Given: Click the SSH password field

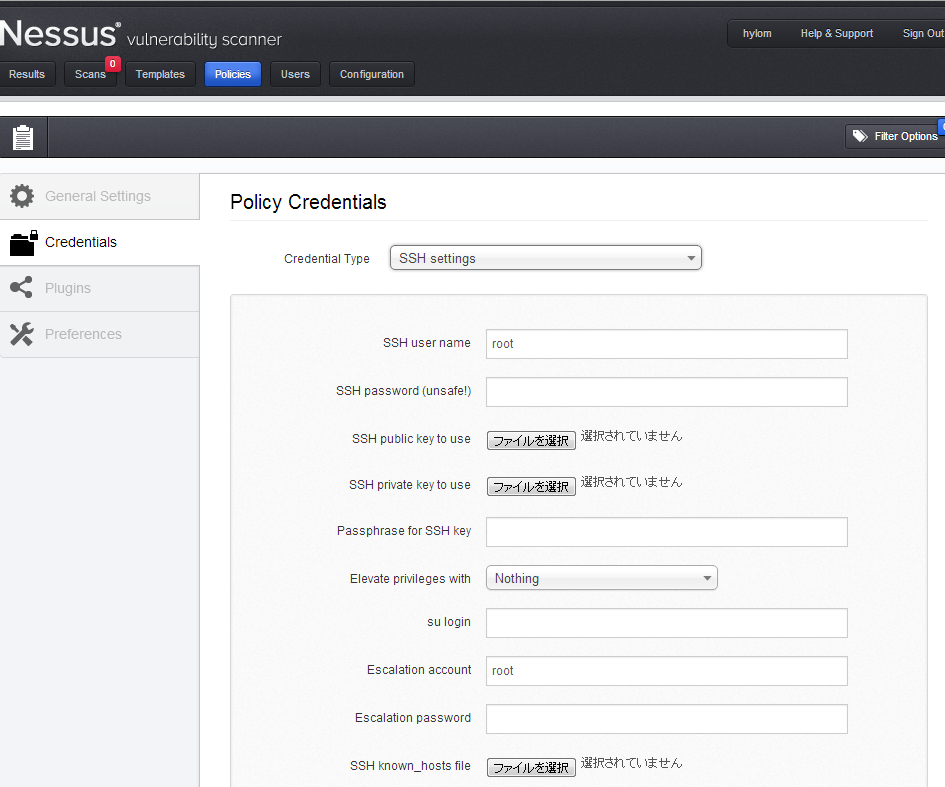Looking at the screenshot, I should tap(667, 392).
